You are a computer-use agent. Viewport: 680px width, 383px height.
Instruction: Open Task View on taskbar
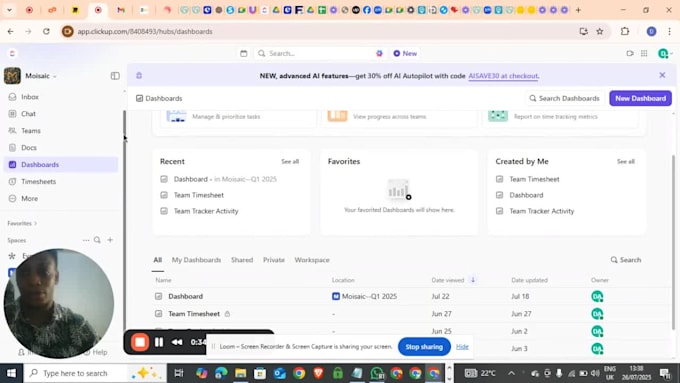click(179, 373)
